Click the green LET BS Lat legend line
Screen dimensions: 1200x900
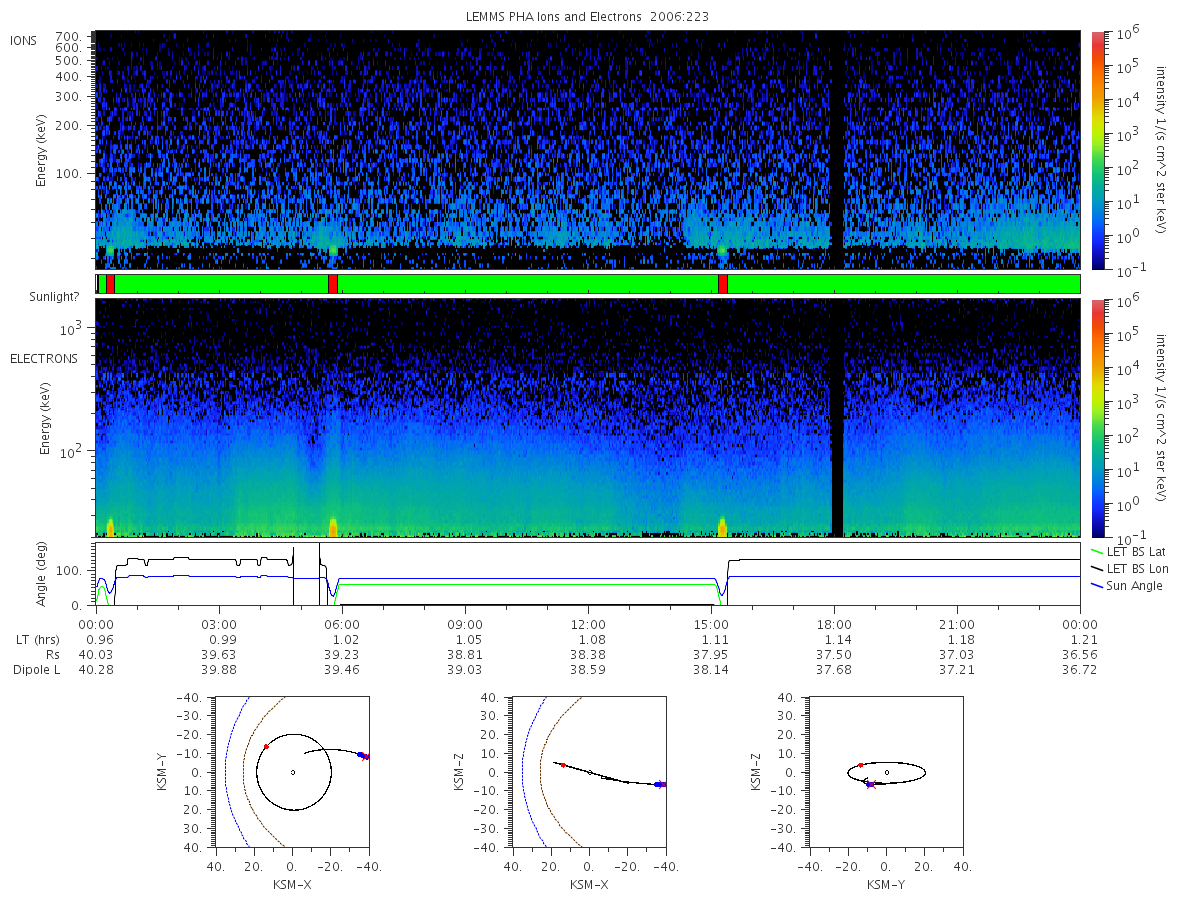pos(1099,552)
